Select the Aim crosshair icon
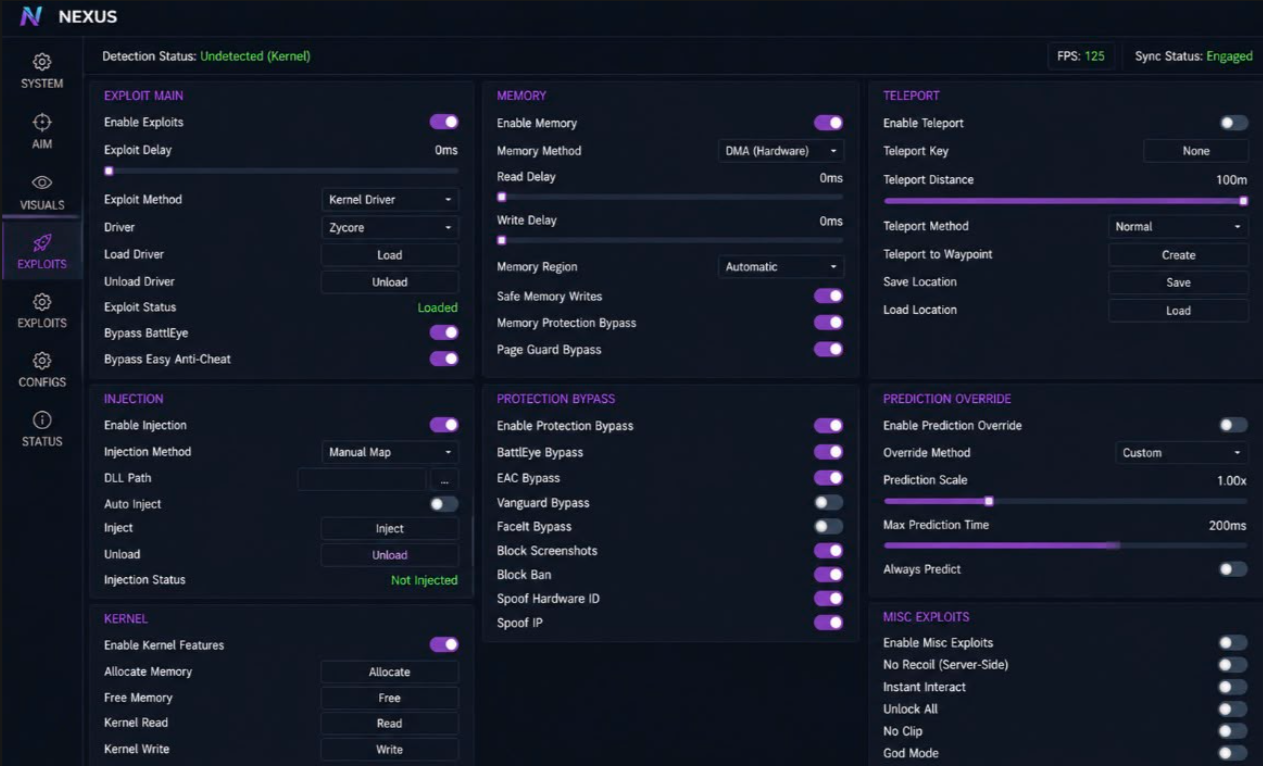Screen dimensions: 1263x766 click(x=42, y=122)
